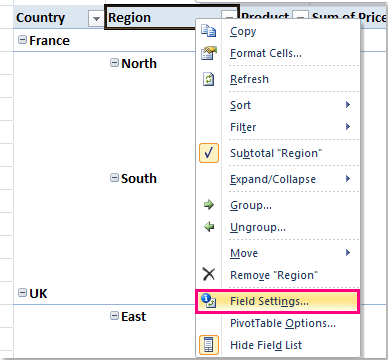
Task: Choose Remove "Region" menu entry
Action: pyautogui.click(x=278, y=275)
